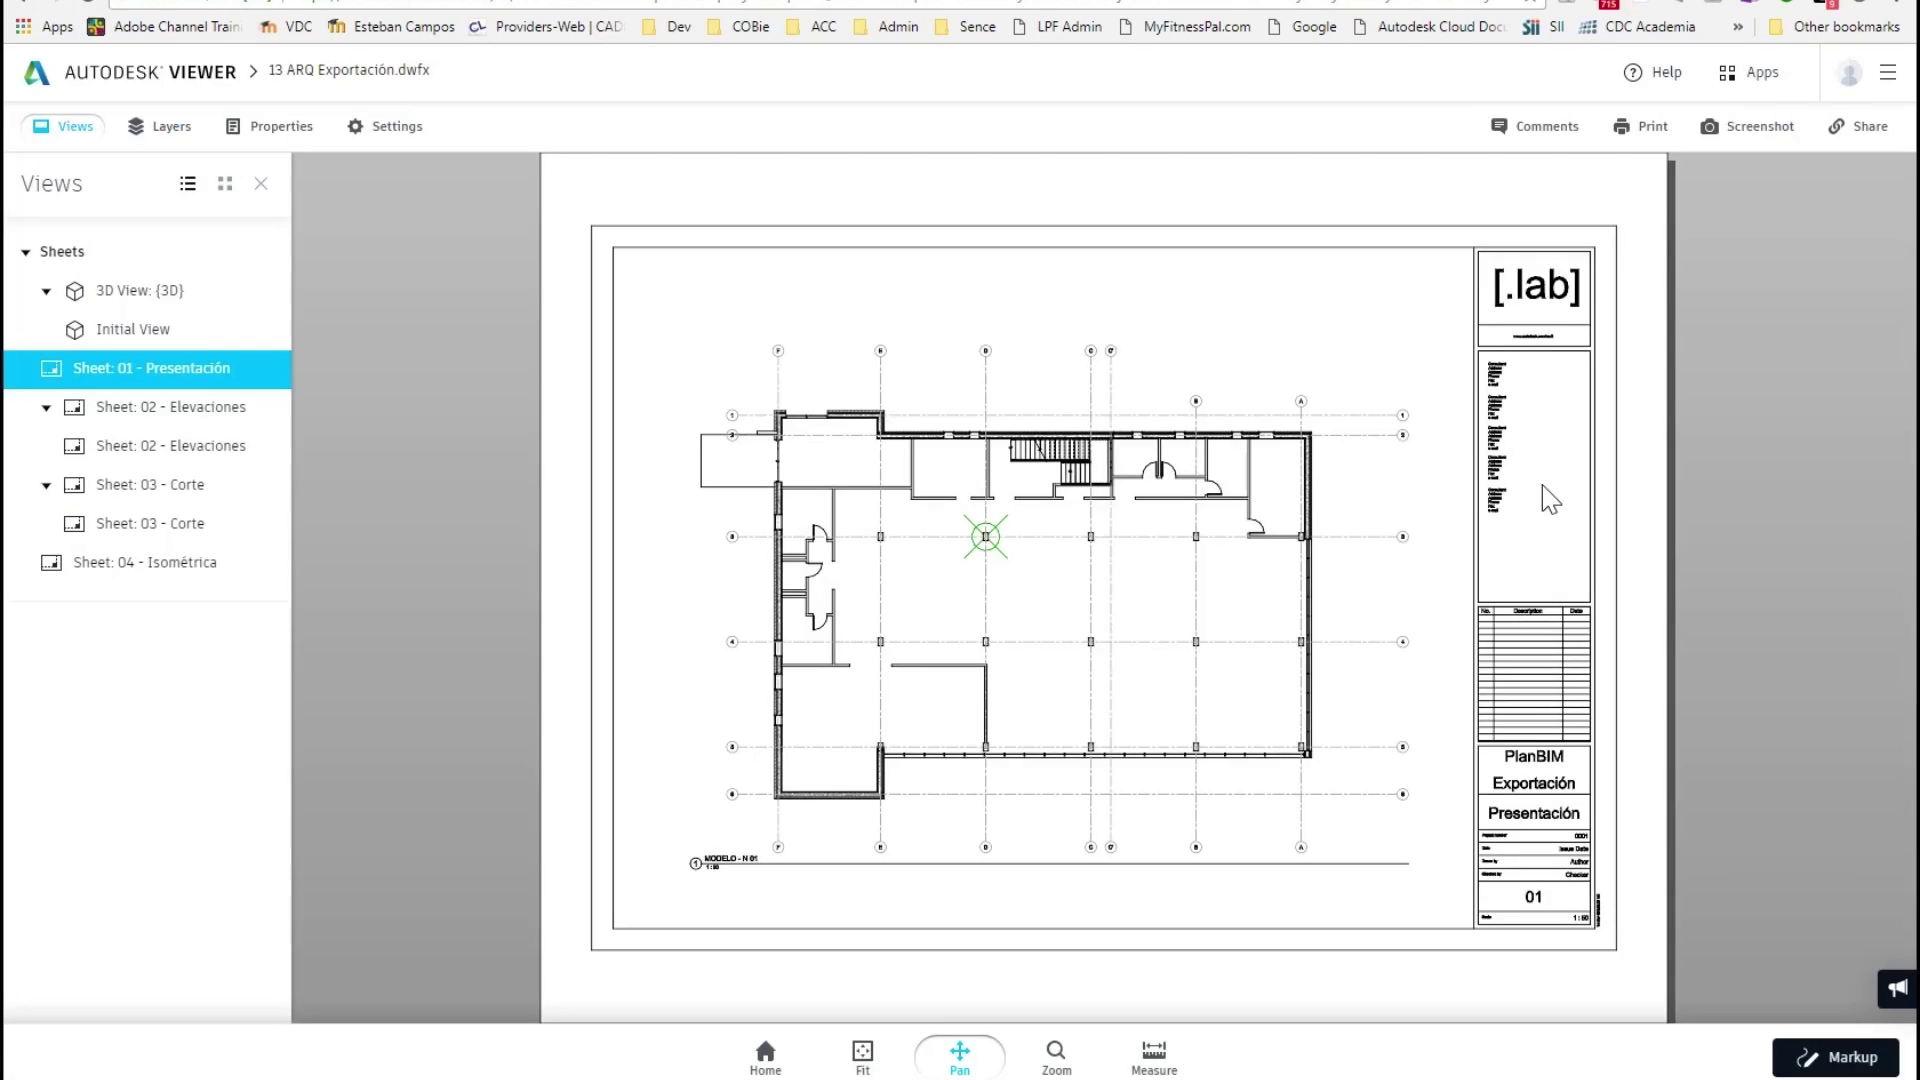
Task: Toggle the Pan tool
Action: pos(959,1056)
